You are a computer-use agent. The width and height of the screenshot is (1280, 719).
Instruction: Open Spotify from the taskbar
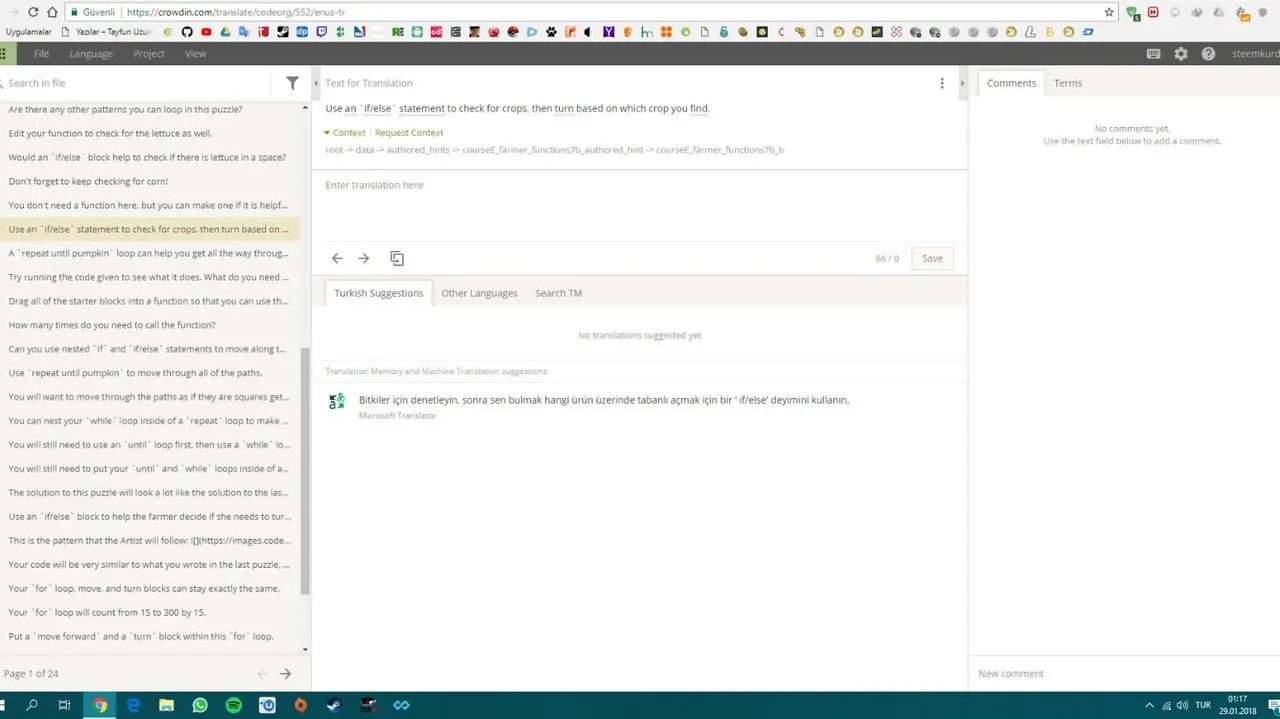234,705
